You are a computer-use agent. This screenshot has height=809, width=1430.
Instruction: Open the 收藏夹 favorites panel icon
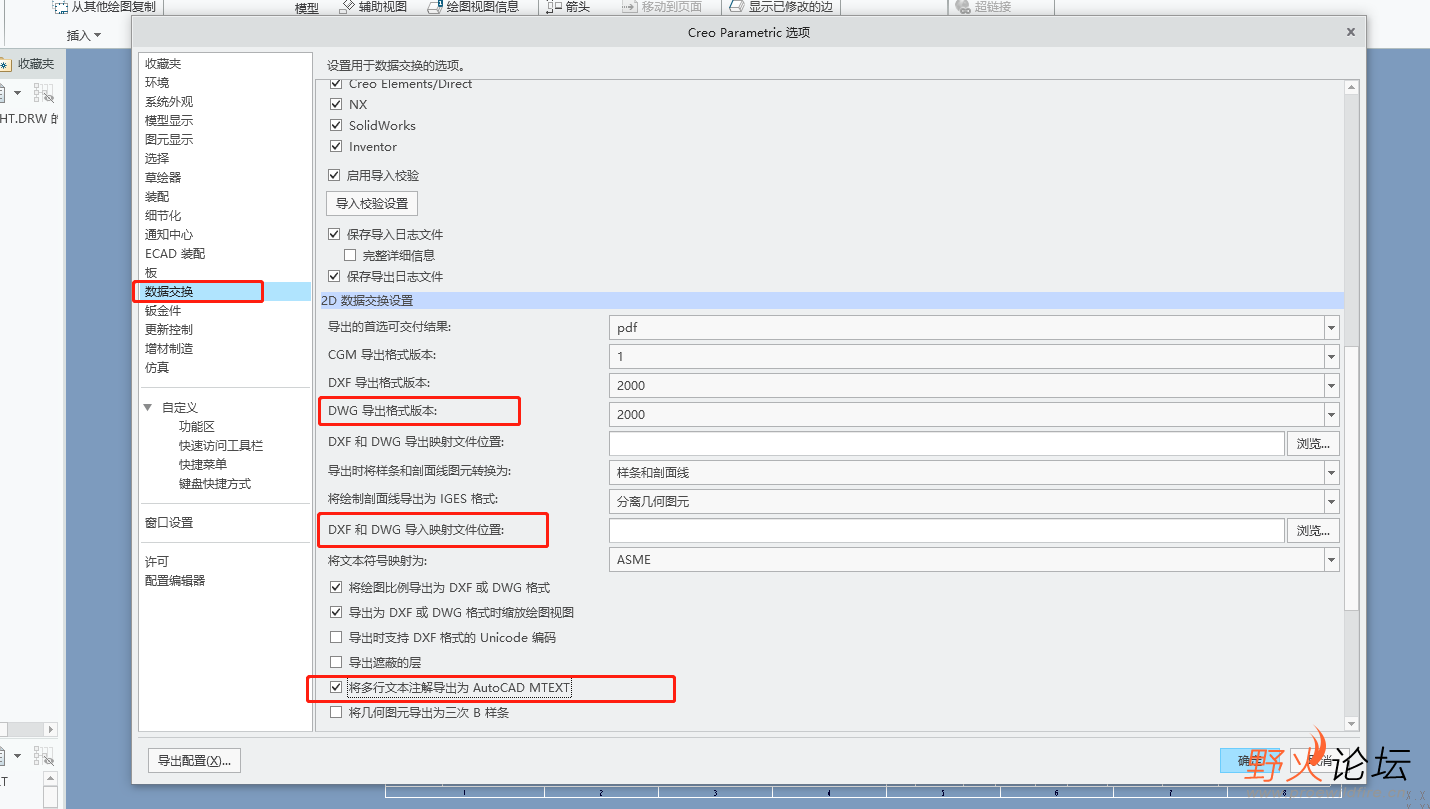tap(5, 64)
